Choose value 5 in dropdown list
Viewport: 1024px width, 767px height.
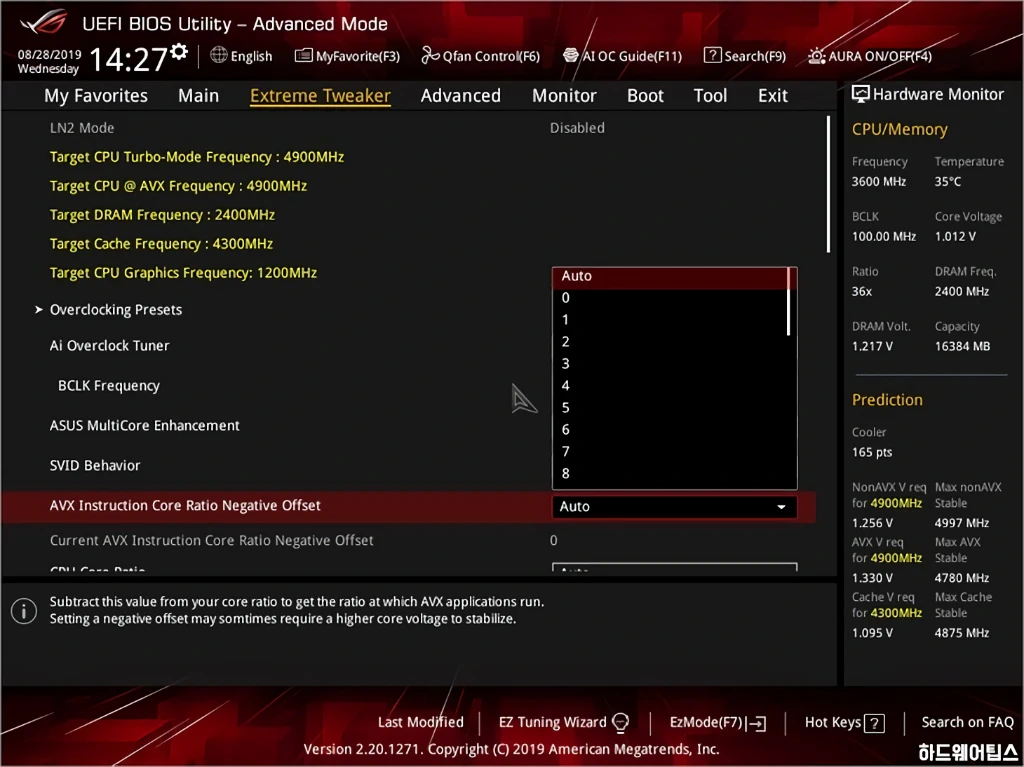(670, 408)
